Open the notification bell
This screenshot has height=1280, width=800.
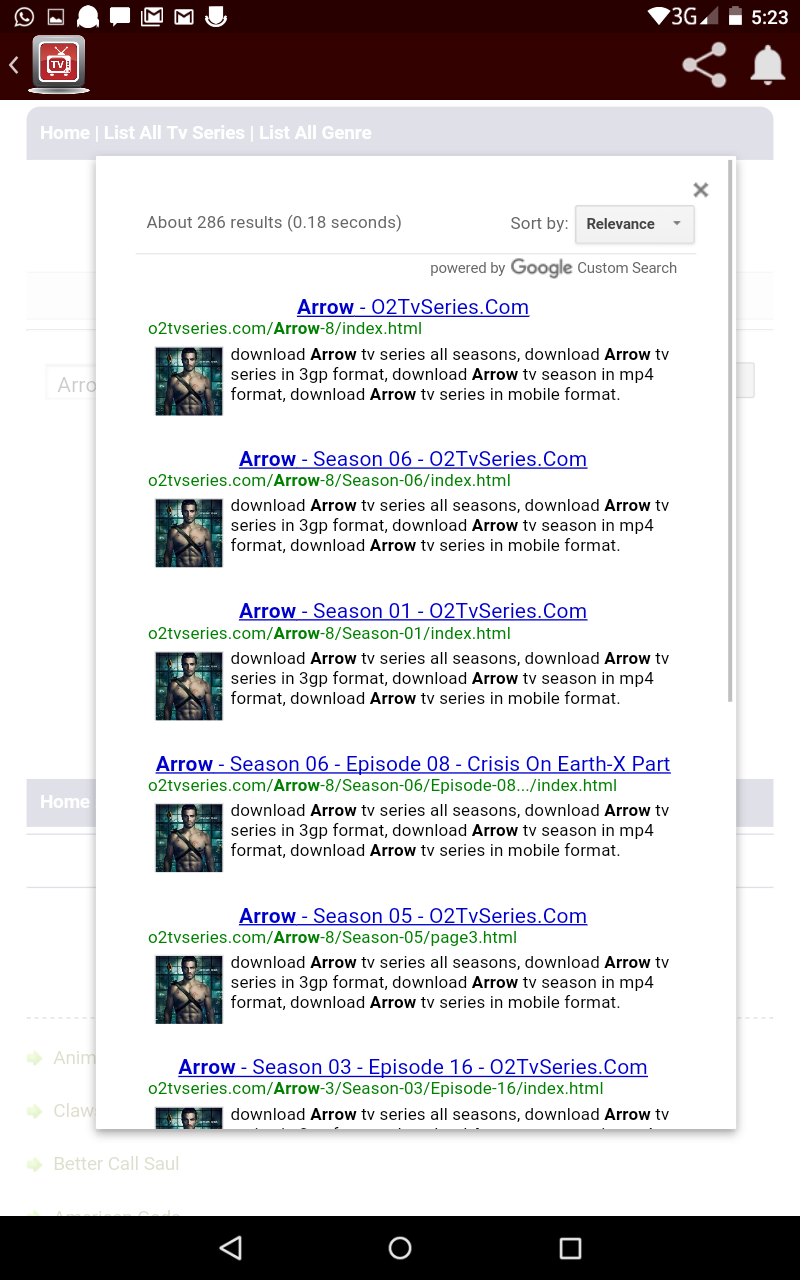[x=767, y=66]
